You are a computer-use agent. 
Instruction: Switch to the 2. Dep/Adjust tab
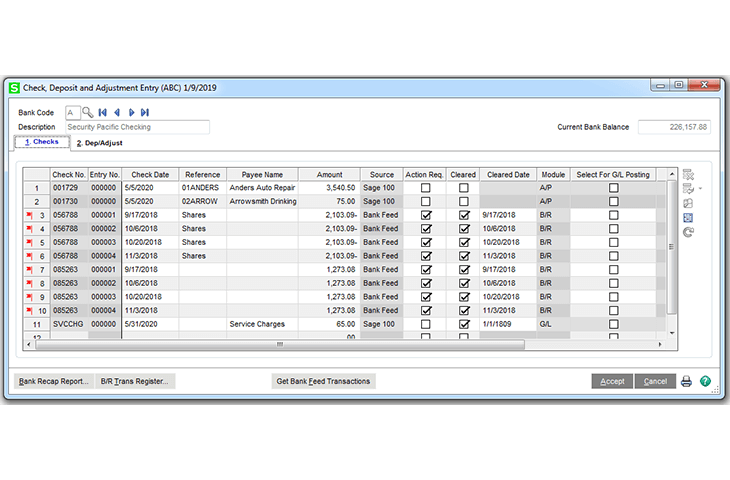click(x=100, y=143)
